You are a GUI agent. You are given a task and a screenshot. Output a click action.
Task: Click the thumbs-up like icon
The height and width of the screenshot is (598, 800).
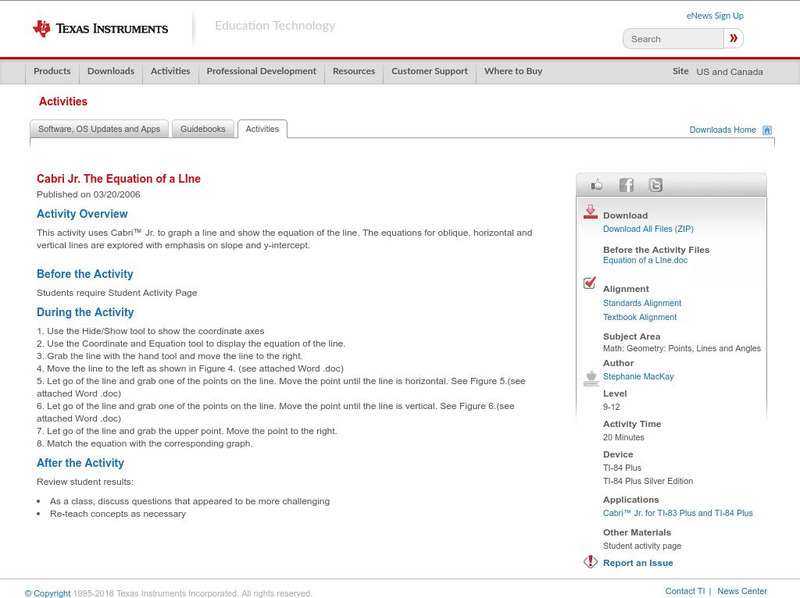click(596, 185)
